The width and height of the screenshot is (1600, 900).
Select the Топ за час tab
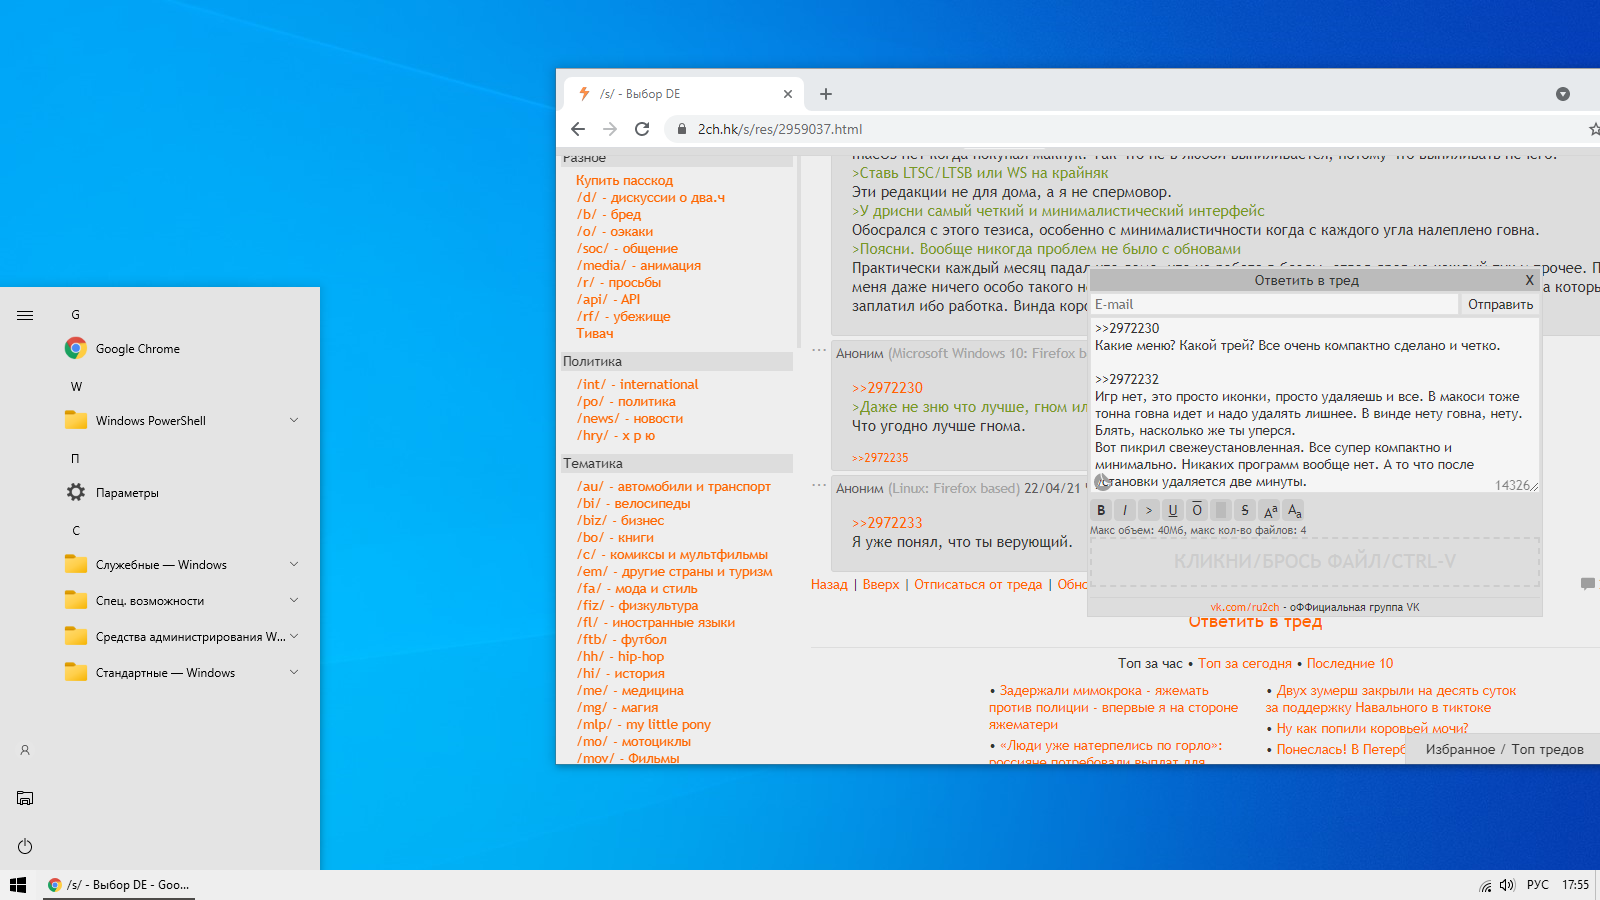tap(1150, 663)
